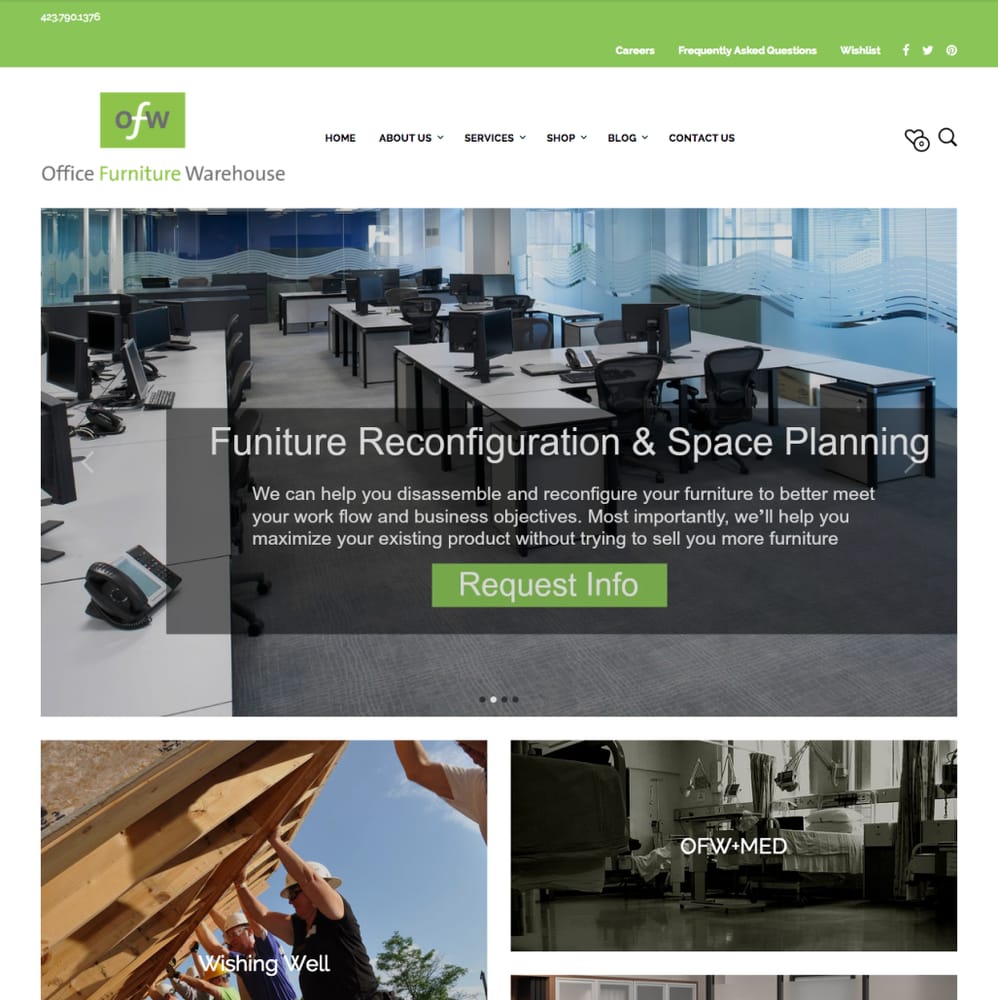Open the Contact Us menu item
This screenshot has width=998, height=1000.
pyautogui.click(x=701, y=138)
